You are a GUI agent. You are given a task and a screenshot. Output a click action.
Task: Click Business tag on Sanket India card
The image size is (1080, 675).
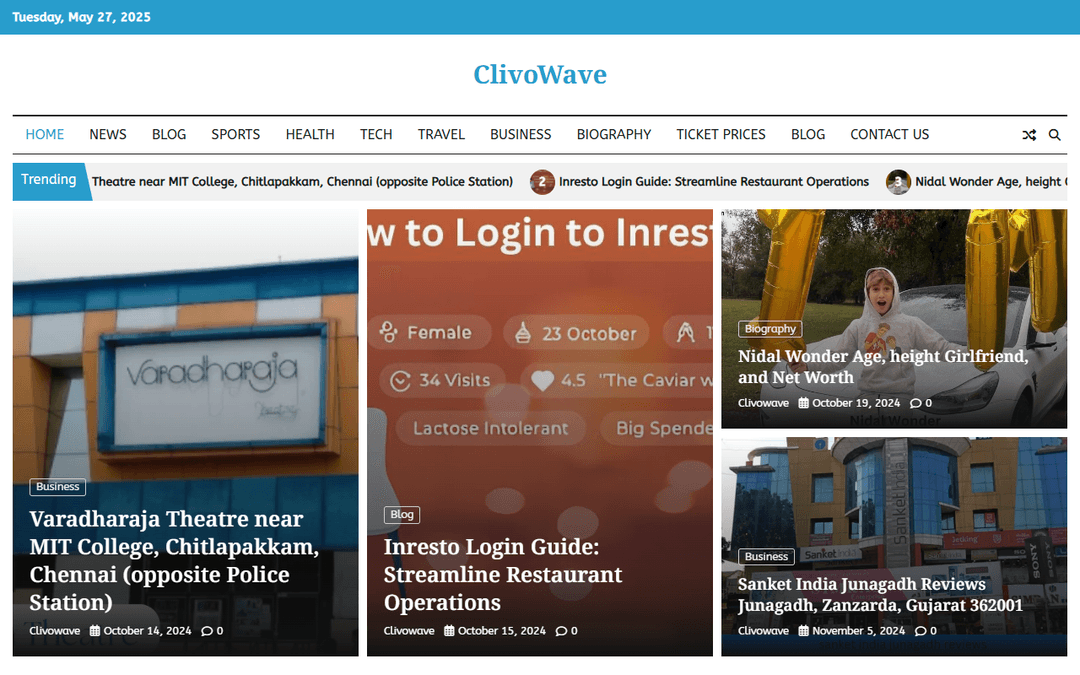(x=767, y=557)
